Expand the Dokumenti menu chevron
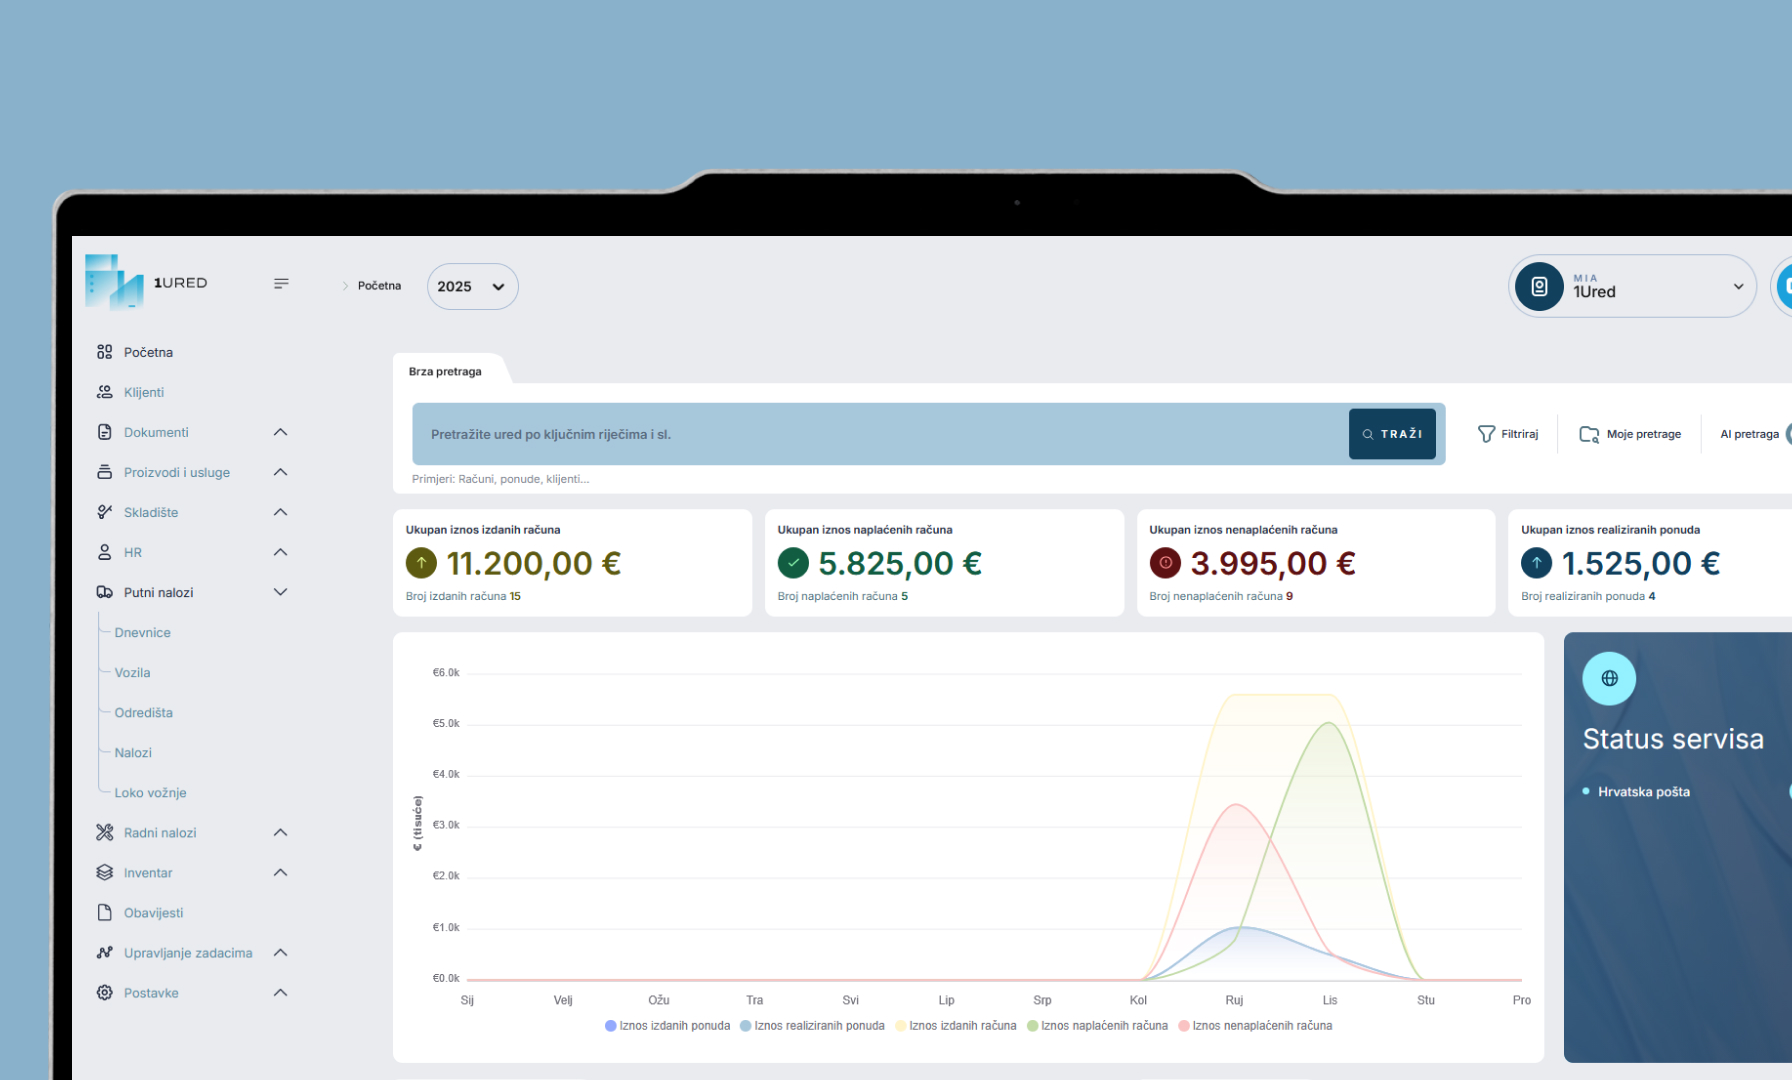The width and height of the screenshot is (1792, 1080). (x=280, y=432)
